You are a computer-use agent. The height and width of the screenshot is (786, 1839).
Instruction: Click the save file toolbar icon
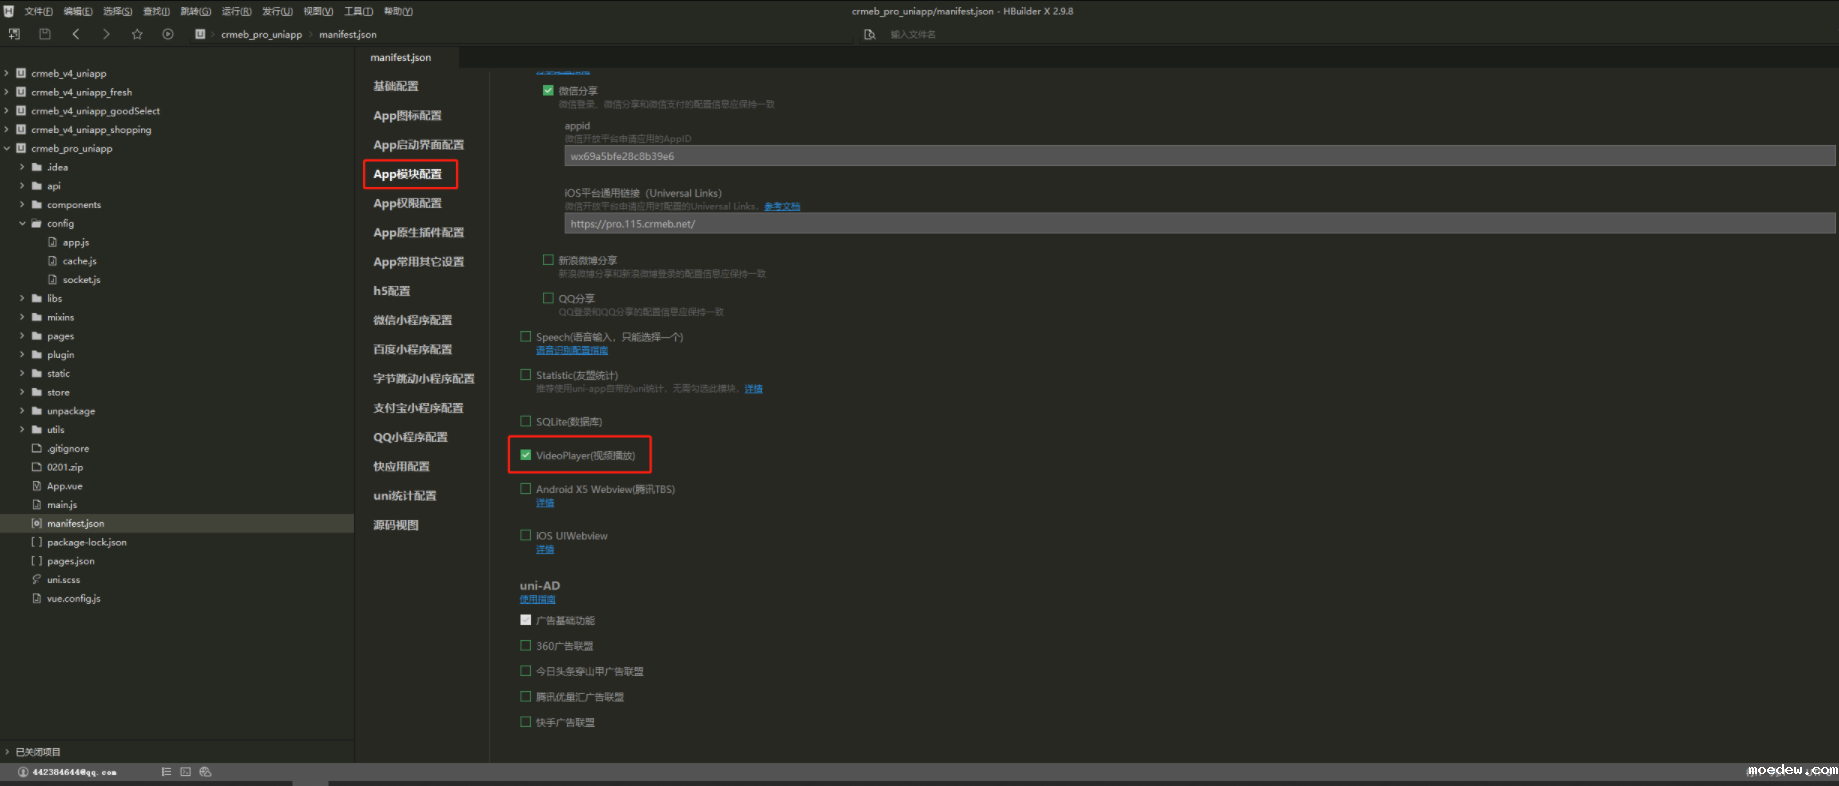pos(45,34)
